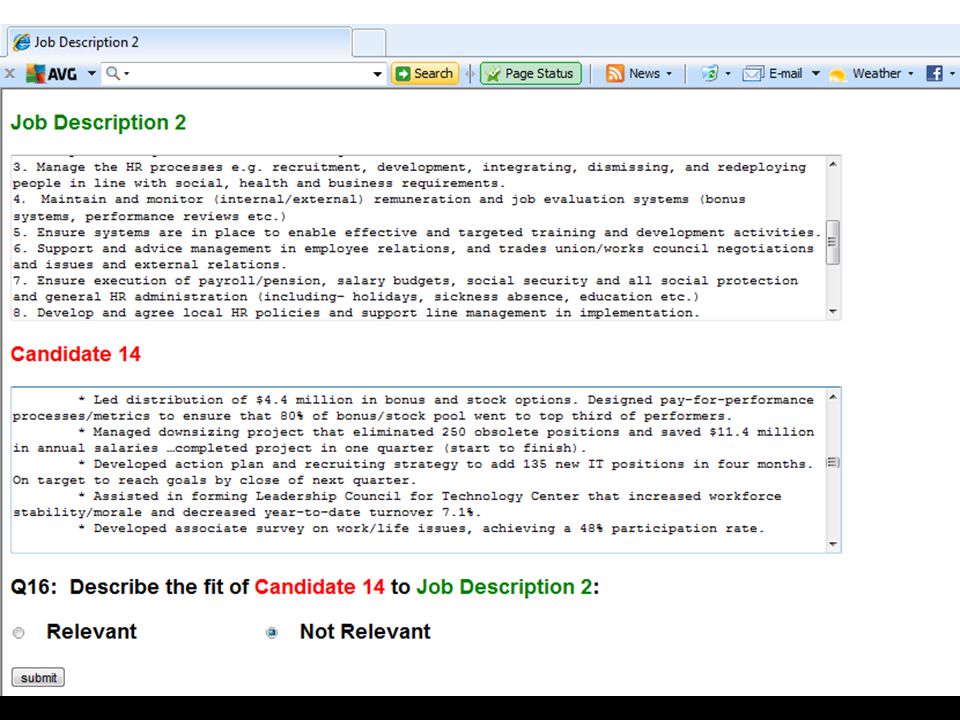
Task: Click the Internet Explorer icon in the AVG toolbar
Action: pos(710,73)
